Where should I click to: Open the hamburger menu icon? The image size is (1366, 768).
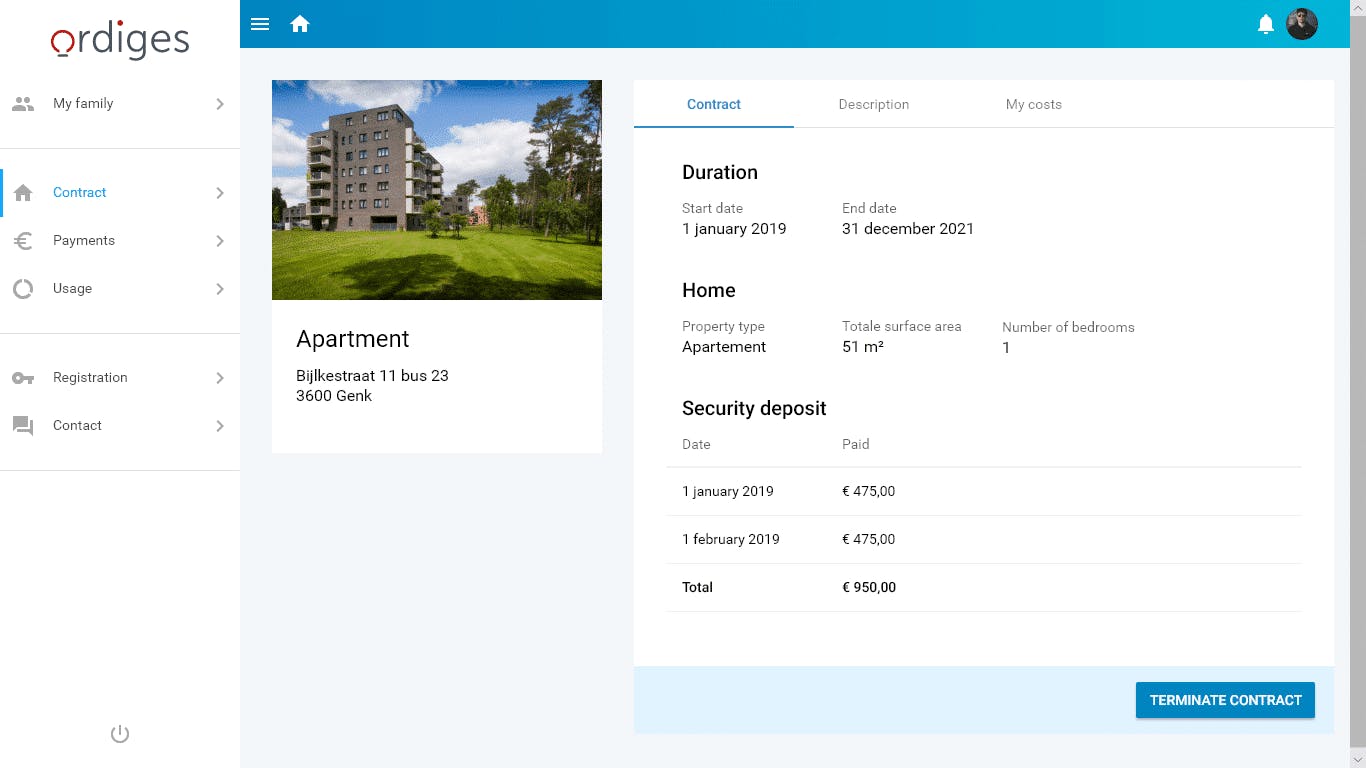coord(260,24)
